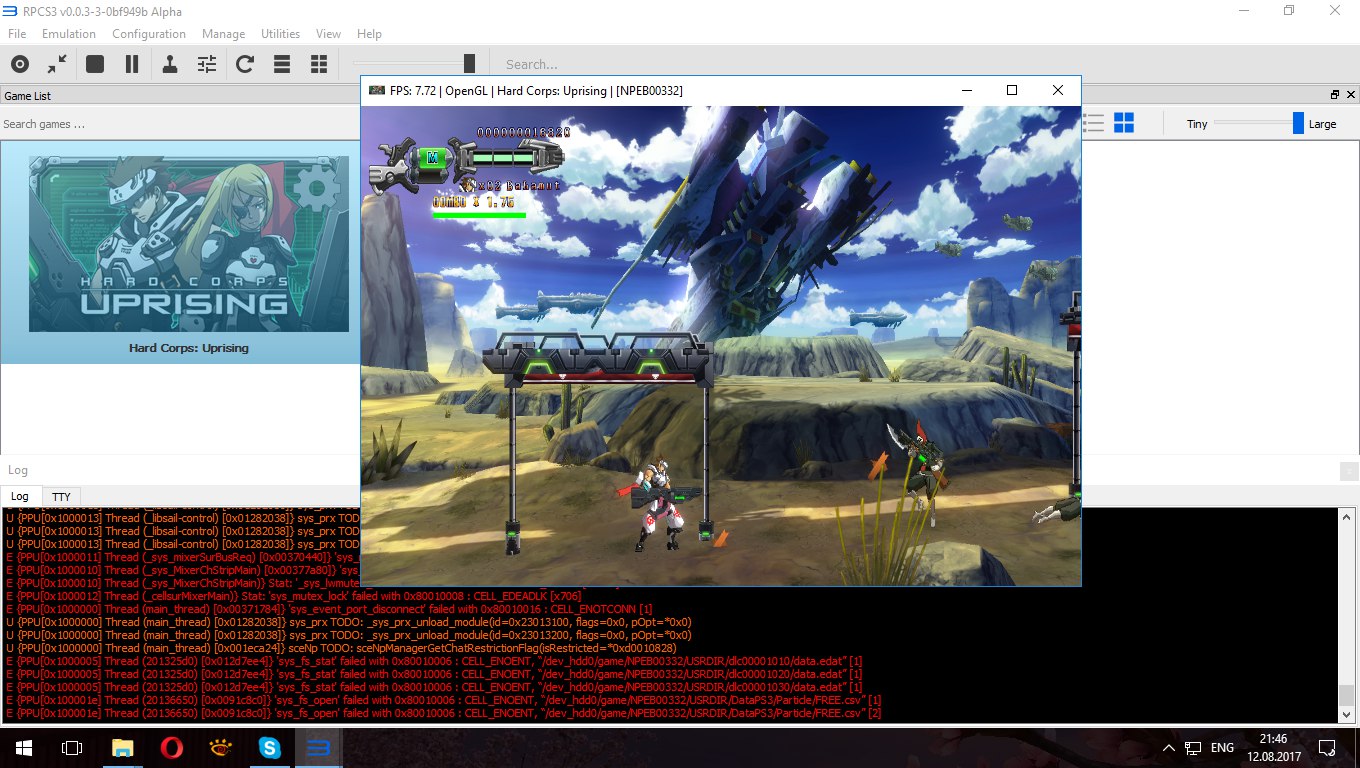Open the Configuration menu
The width and height of the screenshot is (1360, 768).
(149, 34)
